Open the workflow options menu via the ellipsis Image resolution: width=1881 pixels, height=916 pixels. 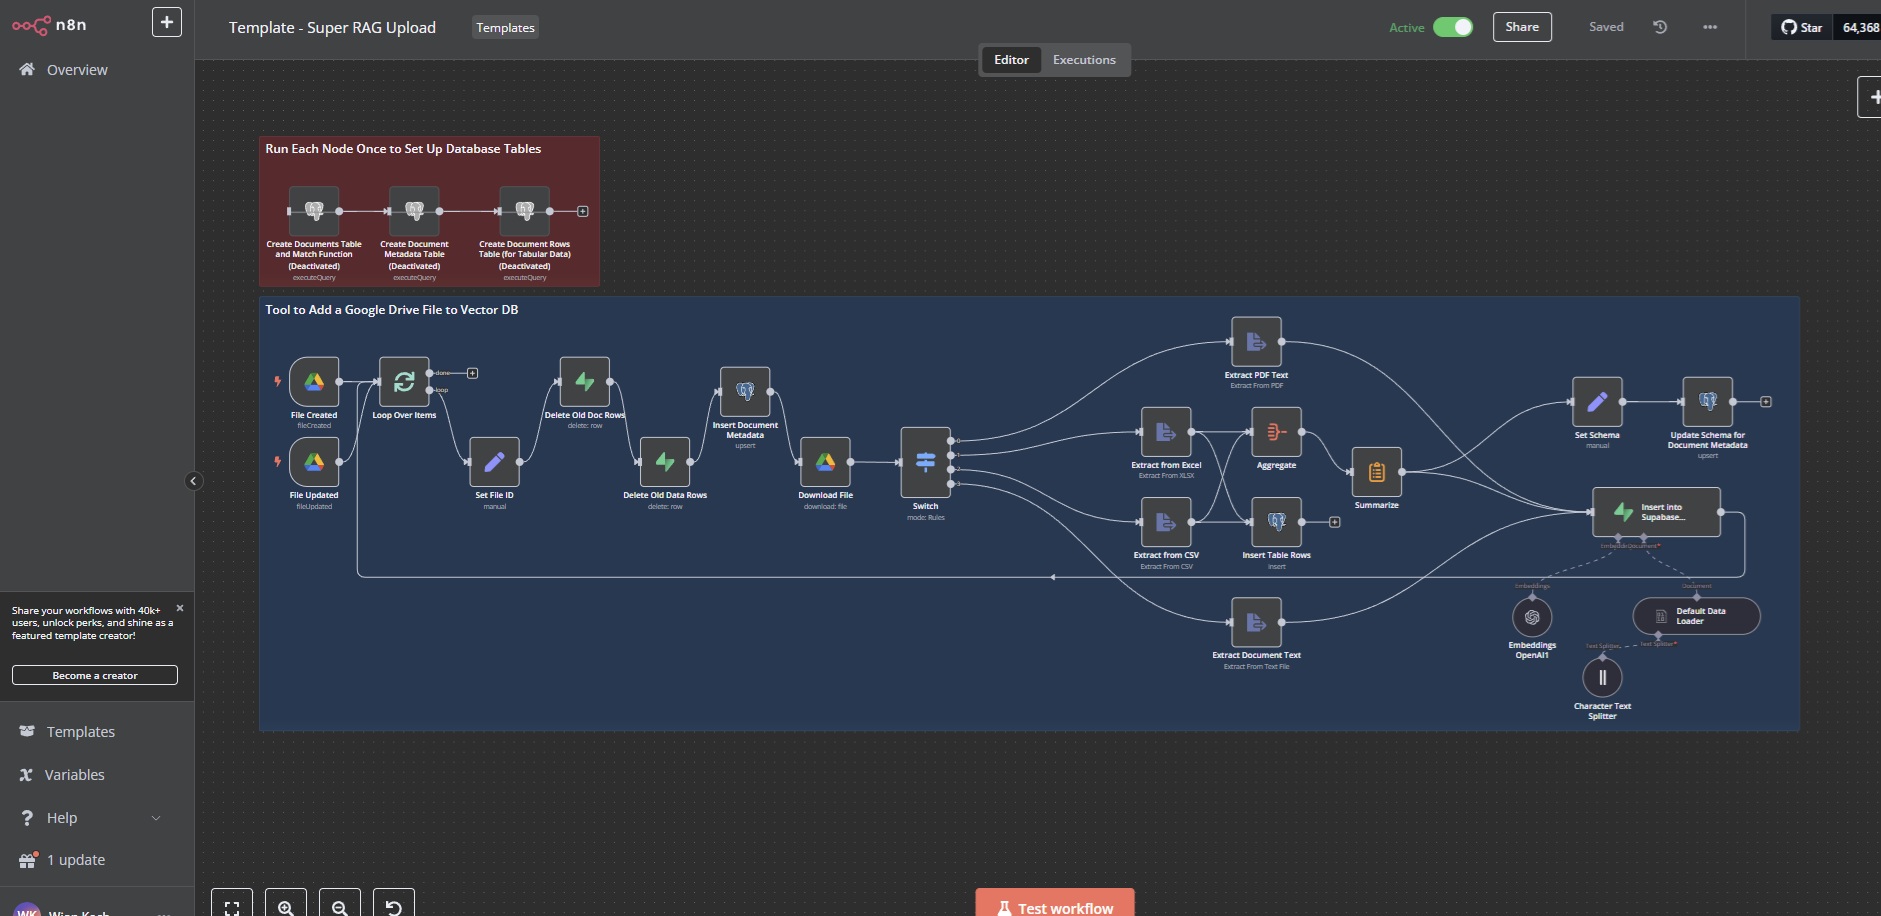tap(1709, 26)
